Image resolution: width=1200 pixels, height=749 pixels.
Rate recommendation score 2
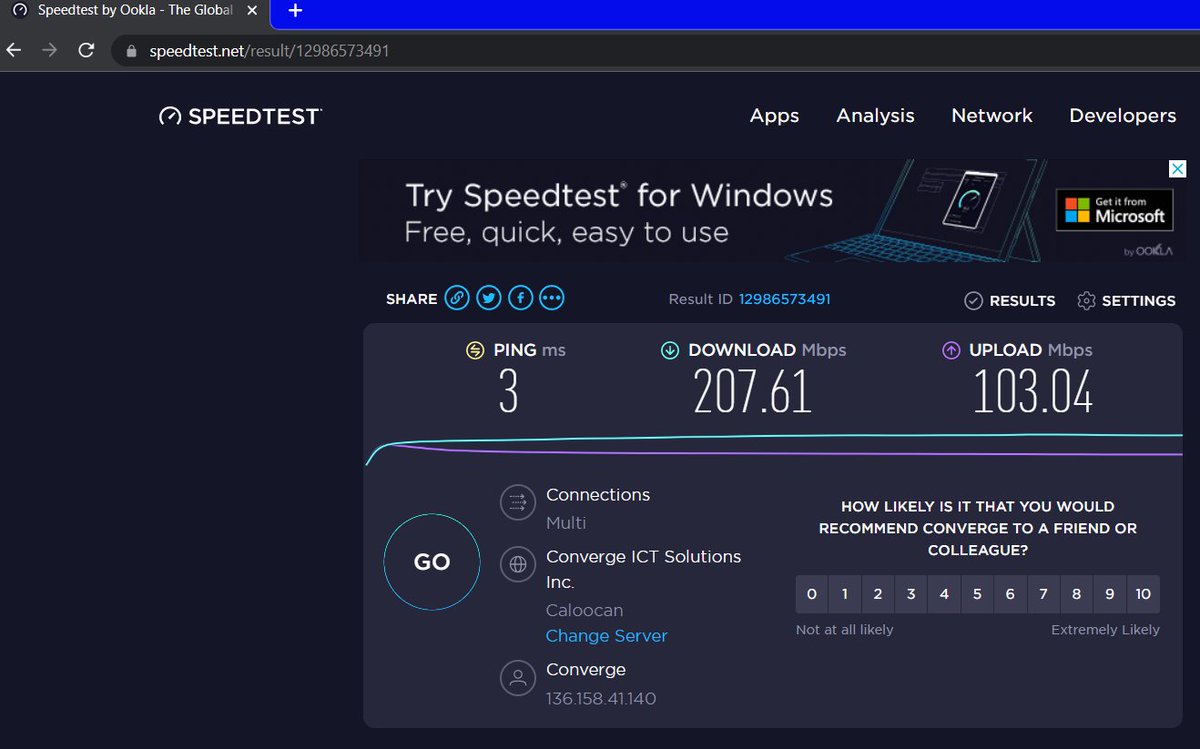click(x=878, y=594)
